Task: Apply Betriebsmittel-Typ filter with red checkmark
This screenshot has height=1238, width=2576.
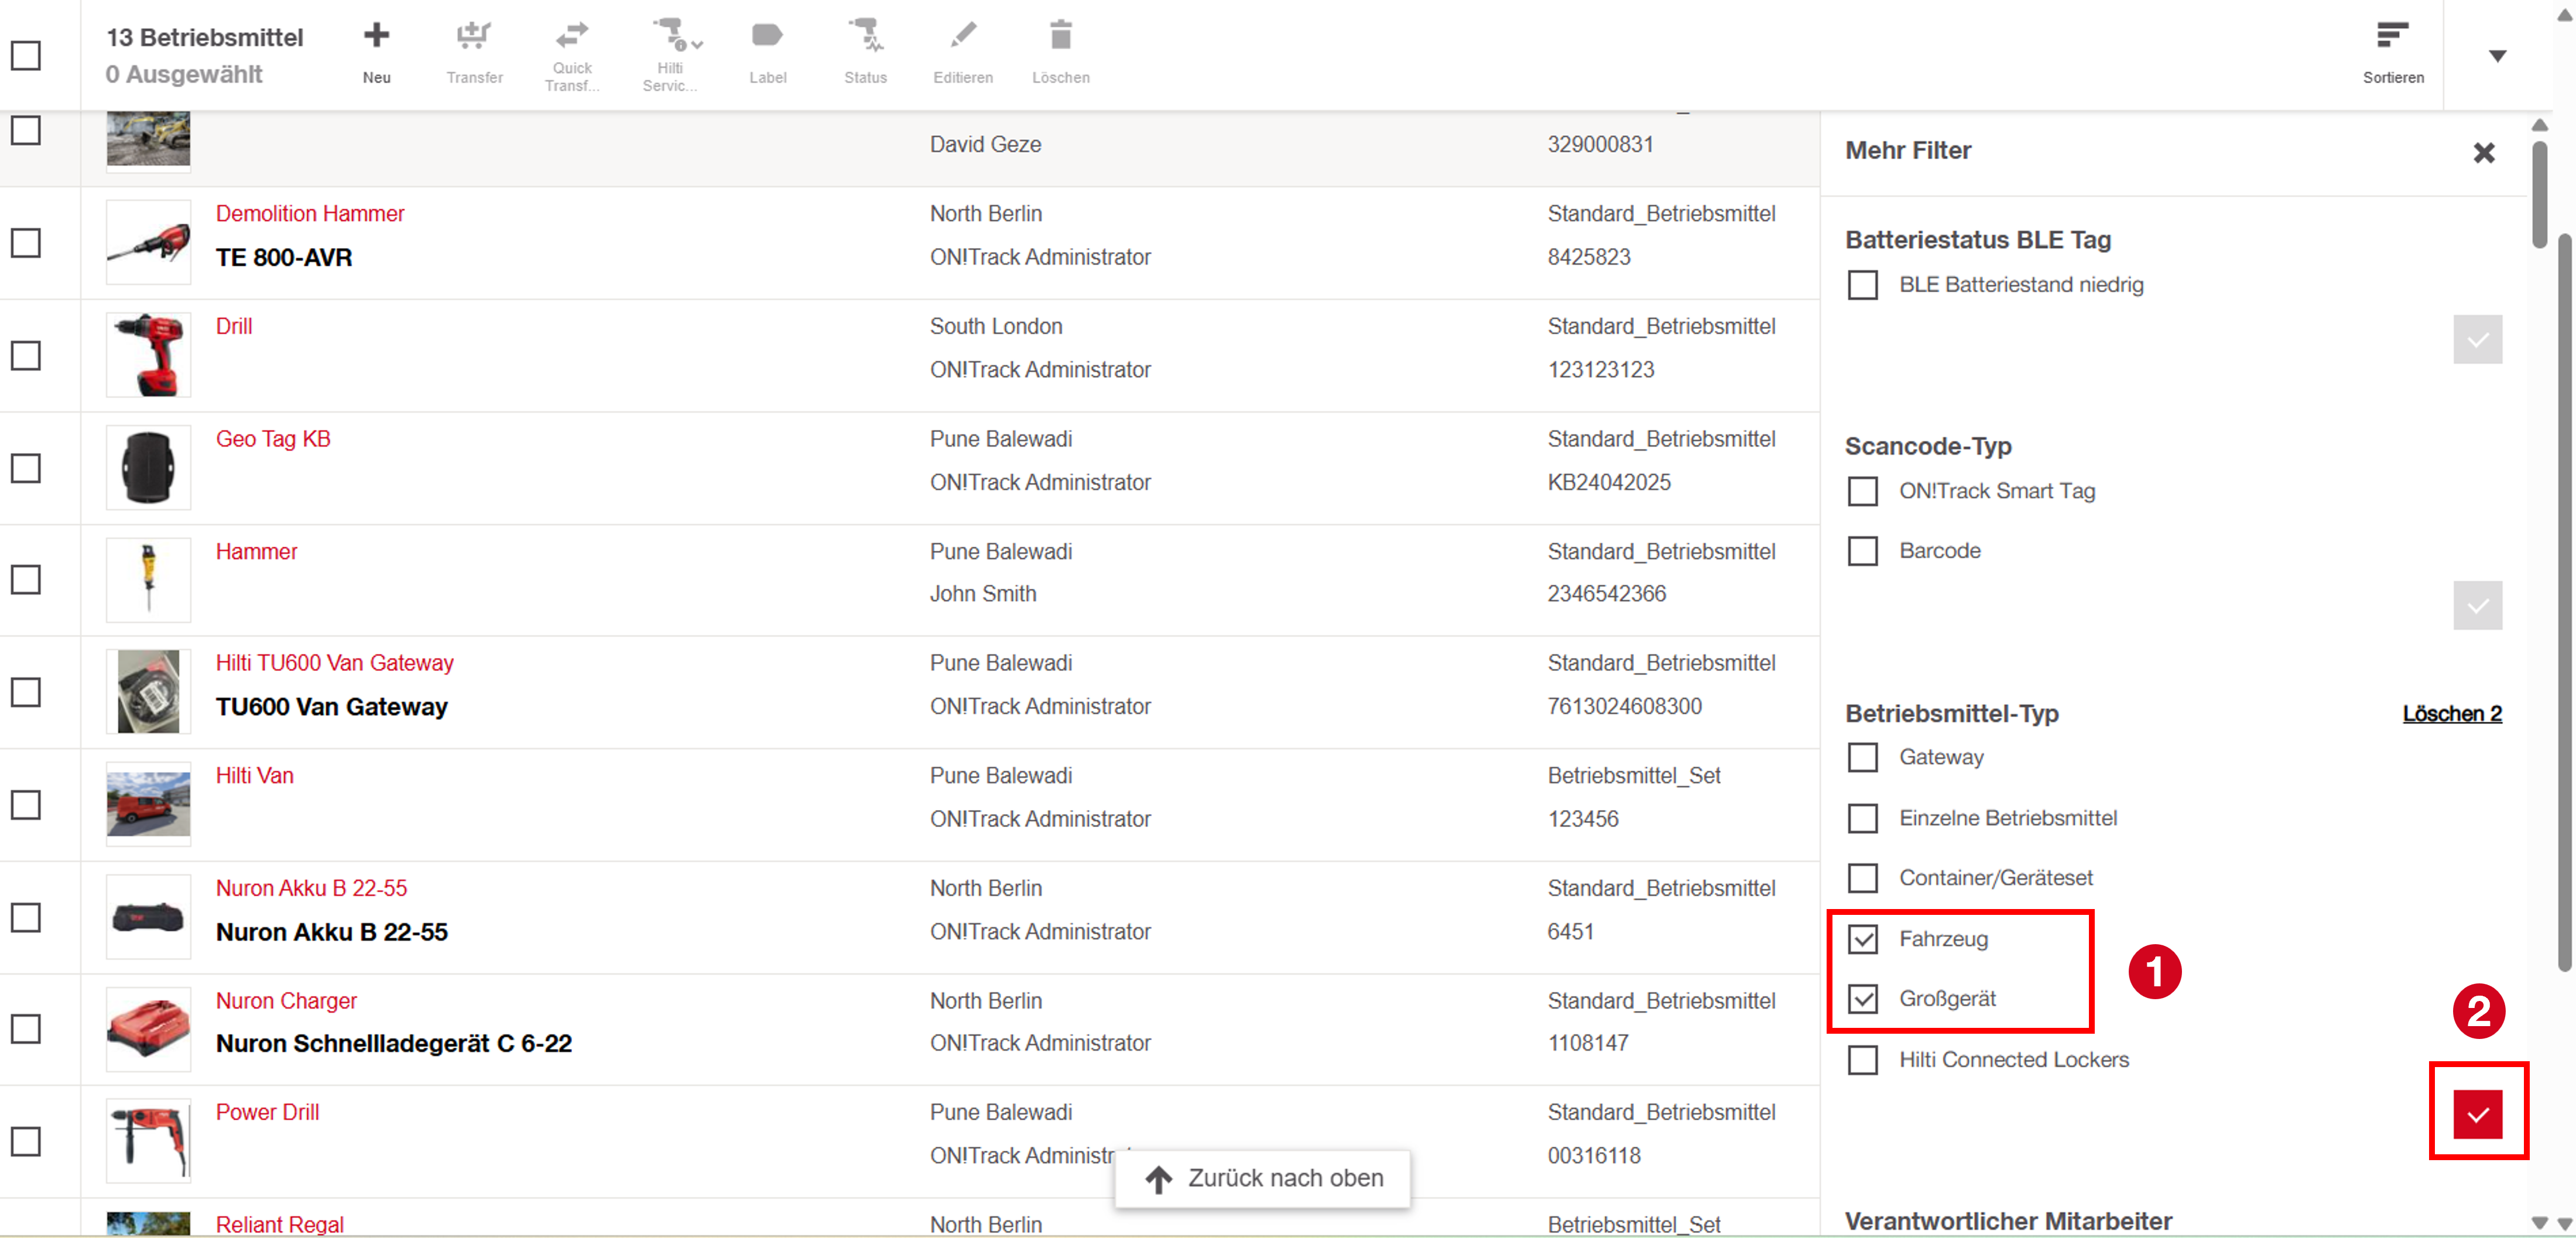Action: coord(2478,1114)
